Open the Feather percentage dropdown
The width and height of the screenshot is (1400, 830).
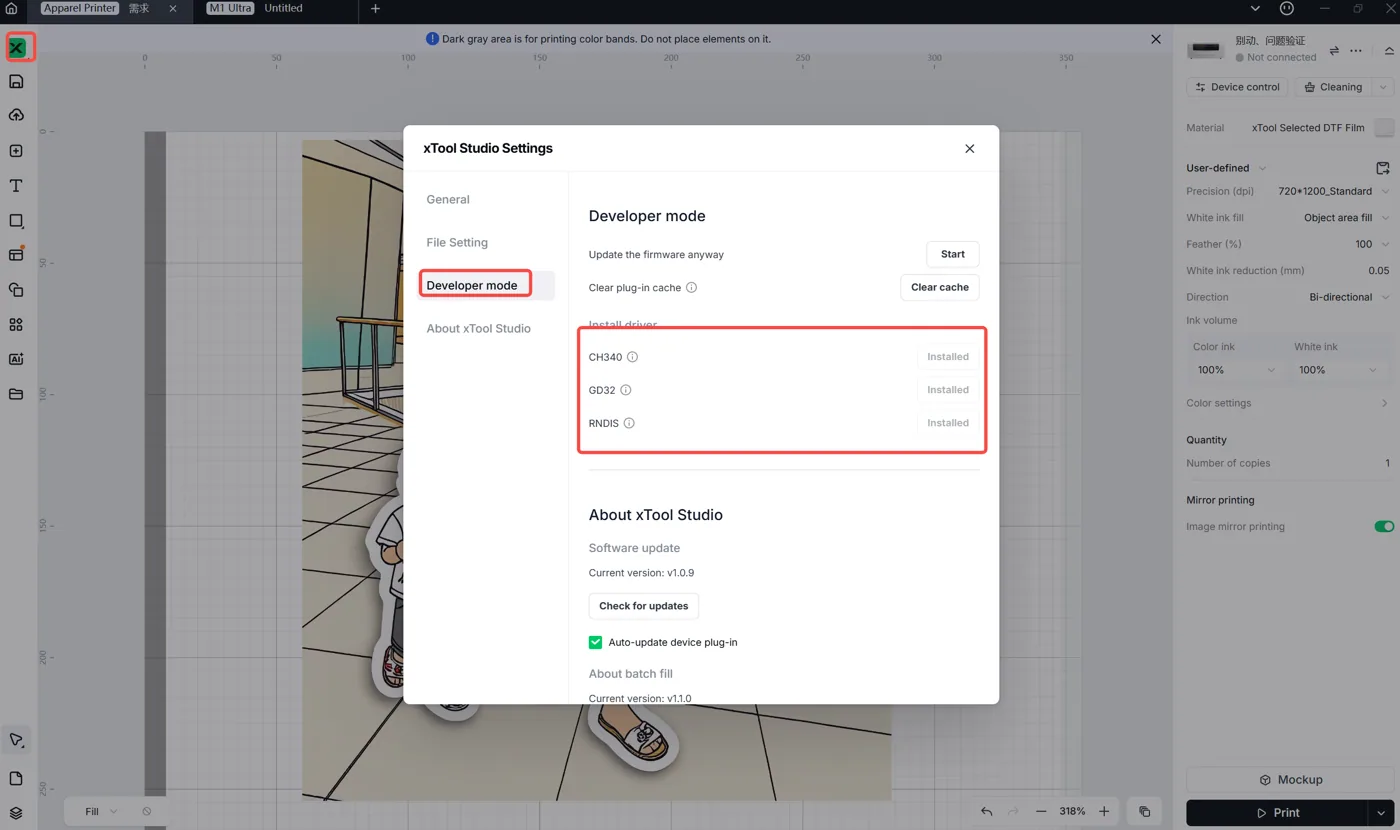point(1385,244)
